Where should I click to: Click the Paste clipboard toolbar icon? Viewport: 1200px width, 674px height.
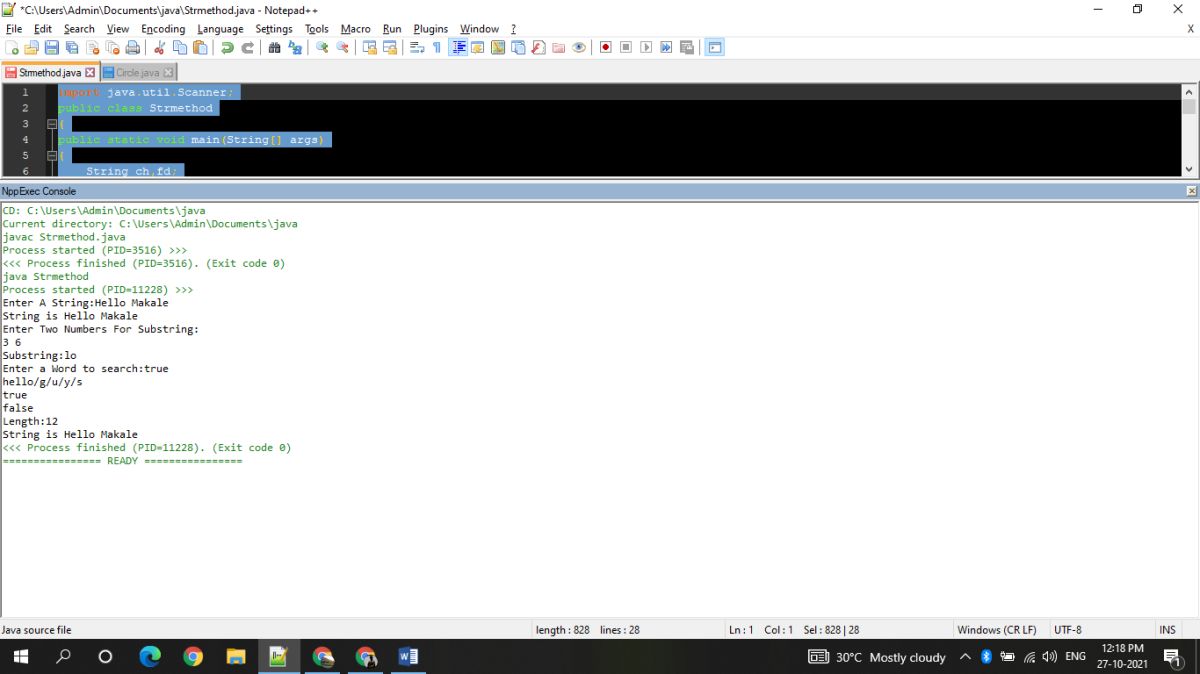pos(200,47)
